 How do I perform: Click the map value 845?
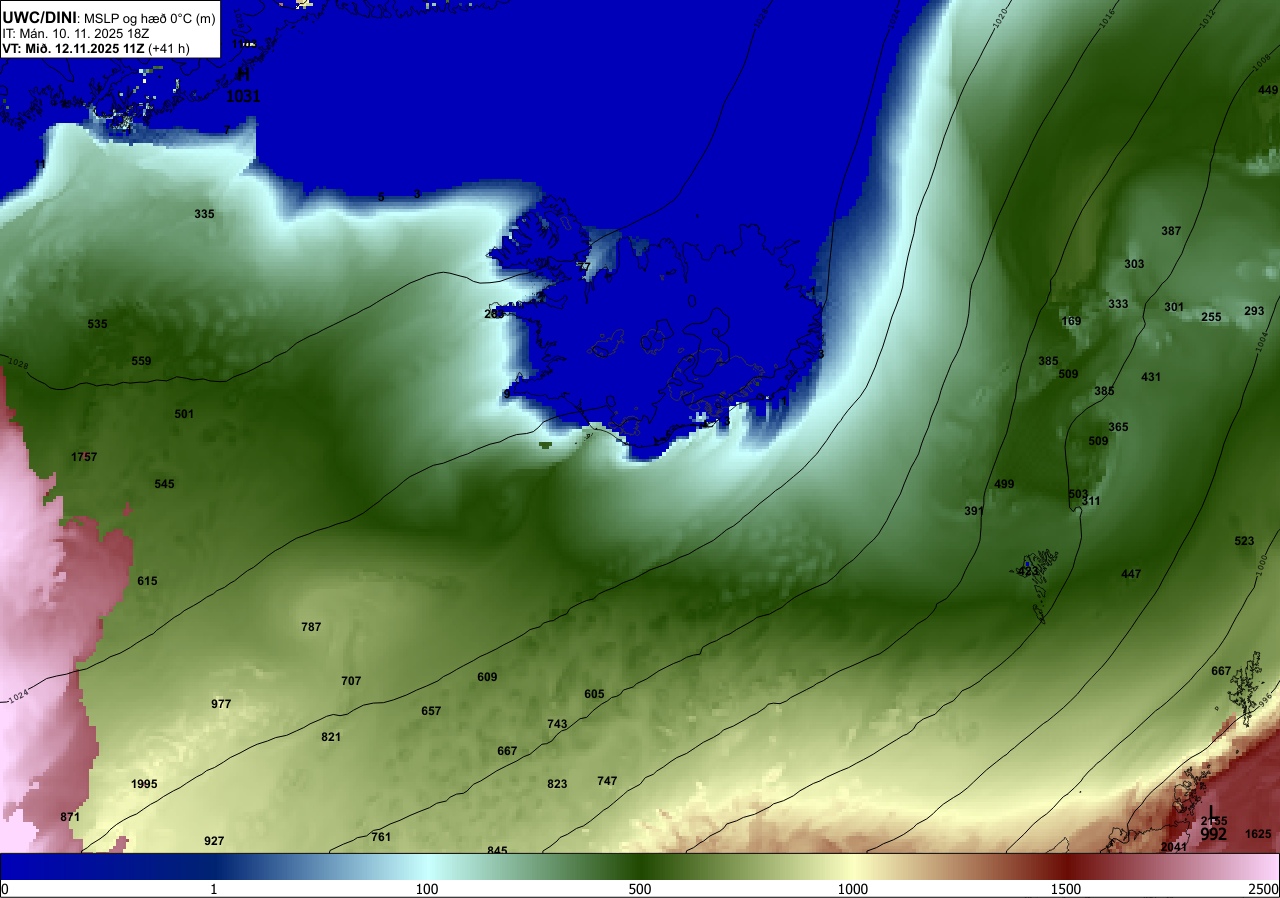[x=497, y=850]
